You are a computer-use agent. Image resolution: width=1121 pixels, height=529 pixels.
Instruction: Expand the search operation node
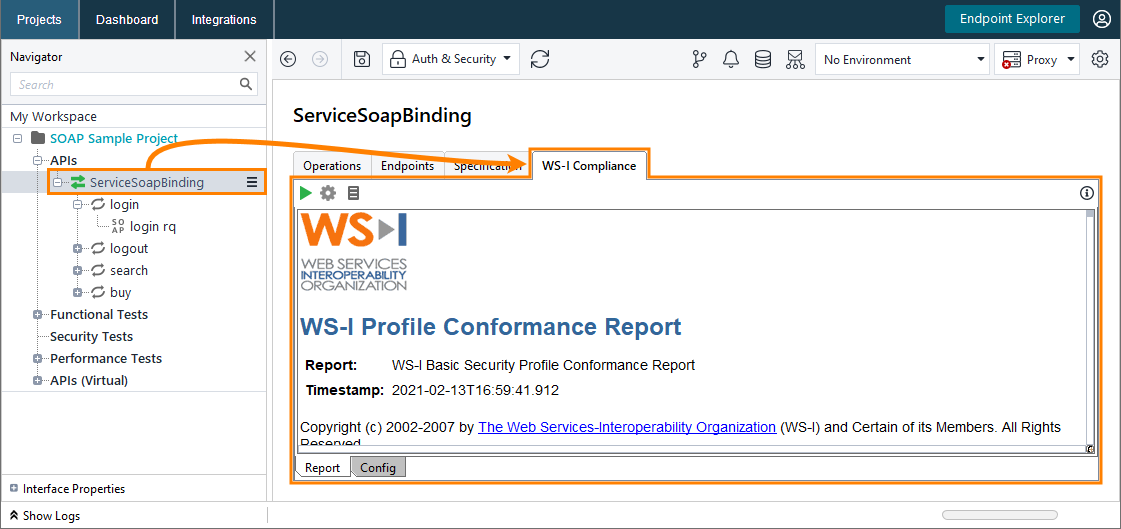coord(77,271)
